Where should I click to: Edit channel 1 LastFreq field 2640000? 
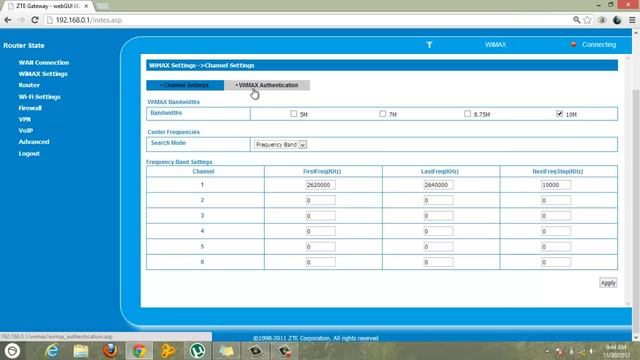[x=438, y=185]
